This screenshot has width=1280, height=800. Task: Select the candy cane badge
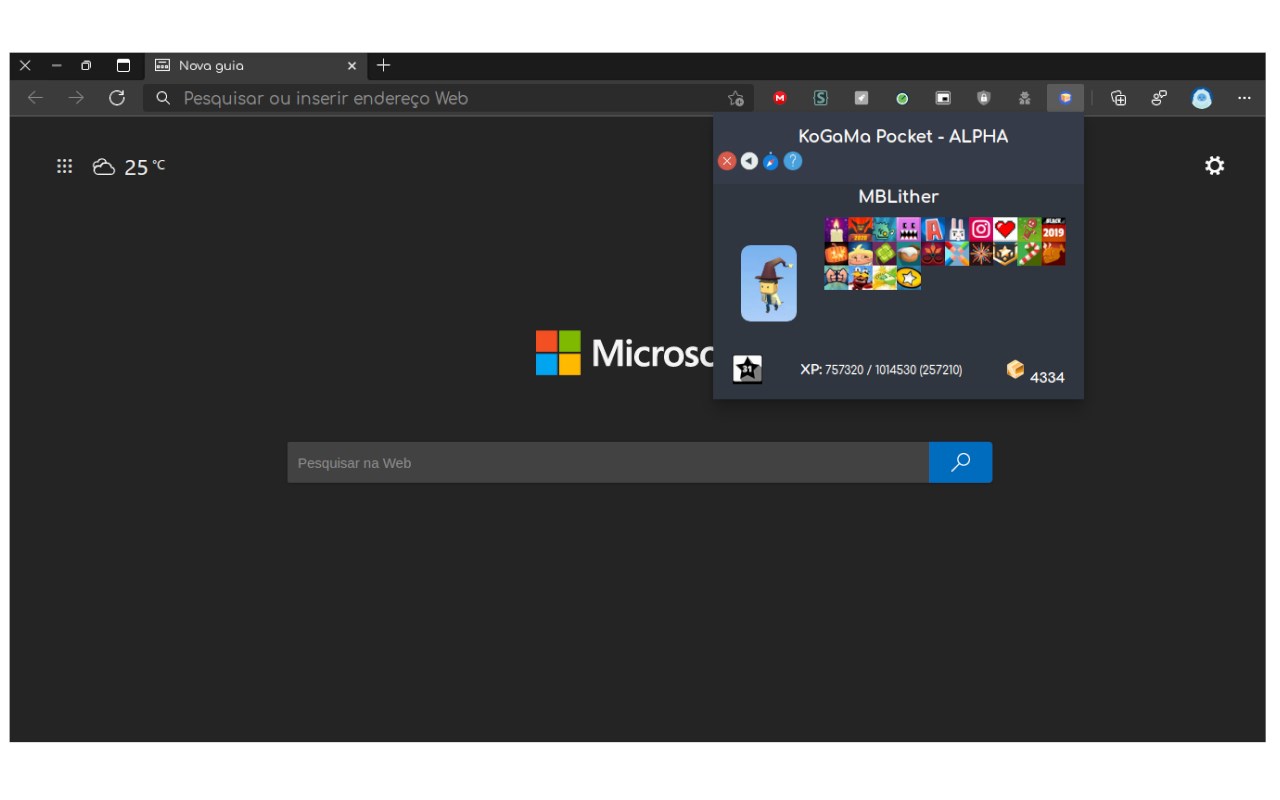coord(1030,253)
